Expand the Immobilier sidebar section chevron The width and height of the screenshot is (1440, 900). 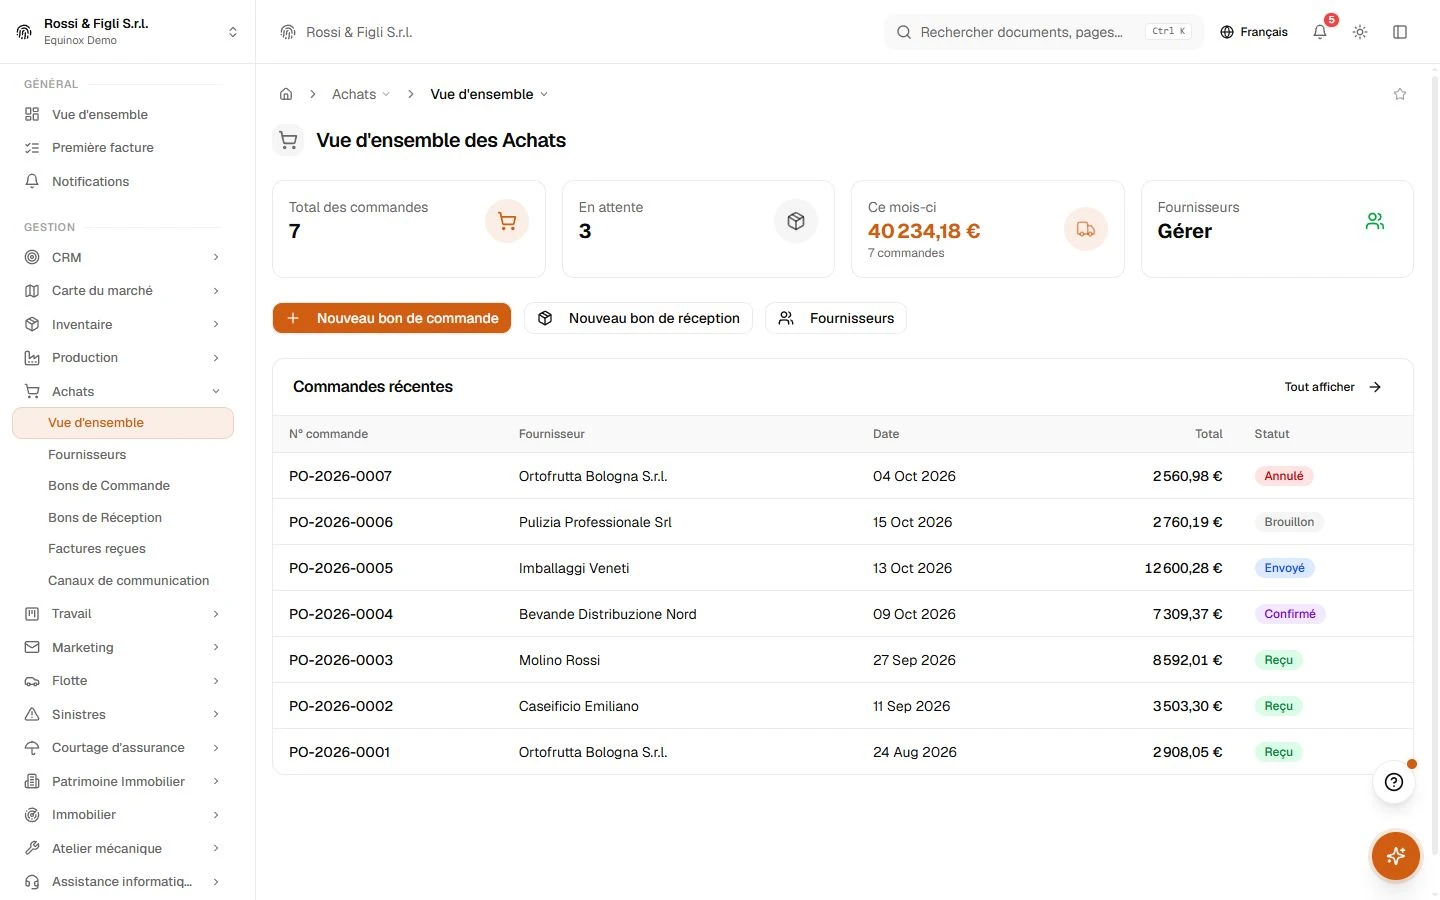(x=216, y=815)
